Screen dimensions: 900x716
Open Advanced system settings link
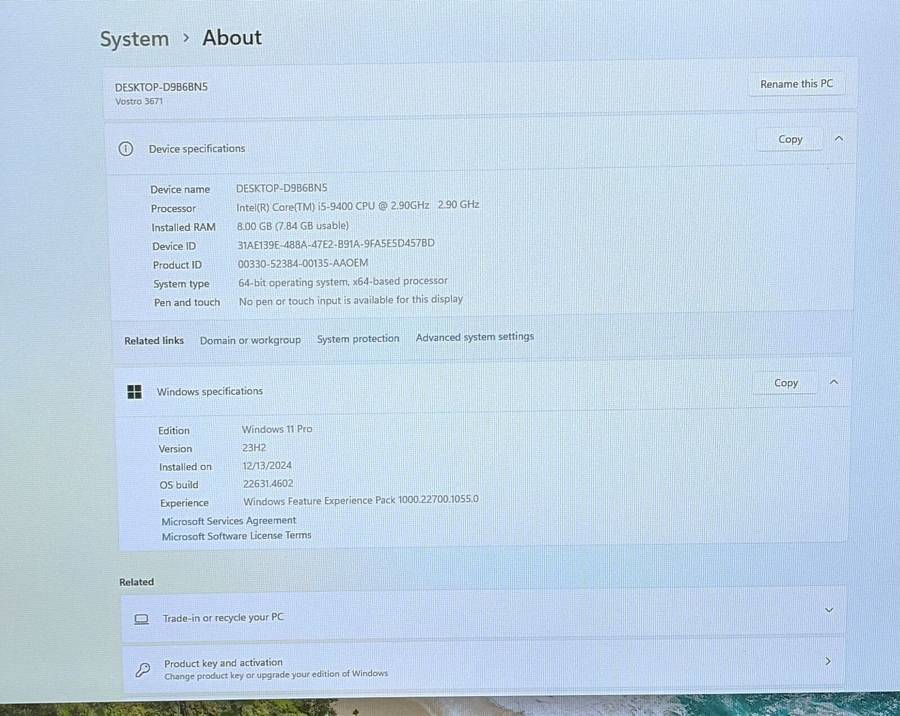[475, 337]
